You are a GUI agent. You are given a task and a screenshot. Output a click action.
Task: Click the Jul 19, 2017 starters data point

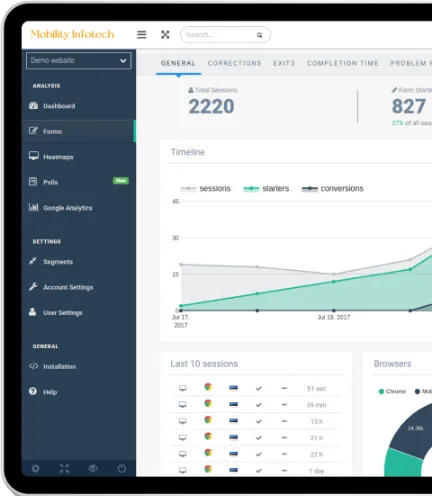[334, 282]
